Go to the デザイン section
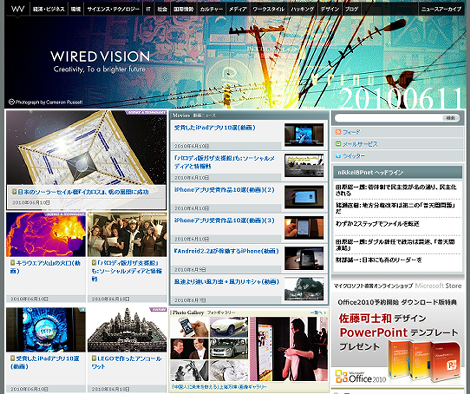This screenshot has height=394, width=470. 330,9
